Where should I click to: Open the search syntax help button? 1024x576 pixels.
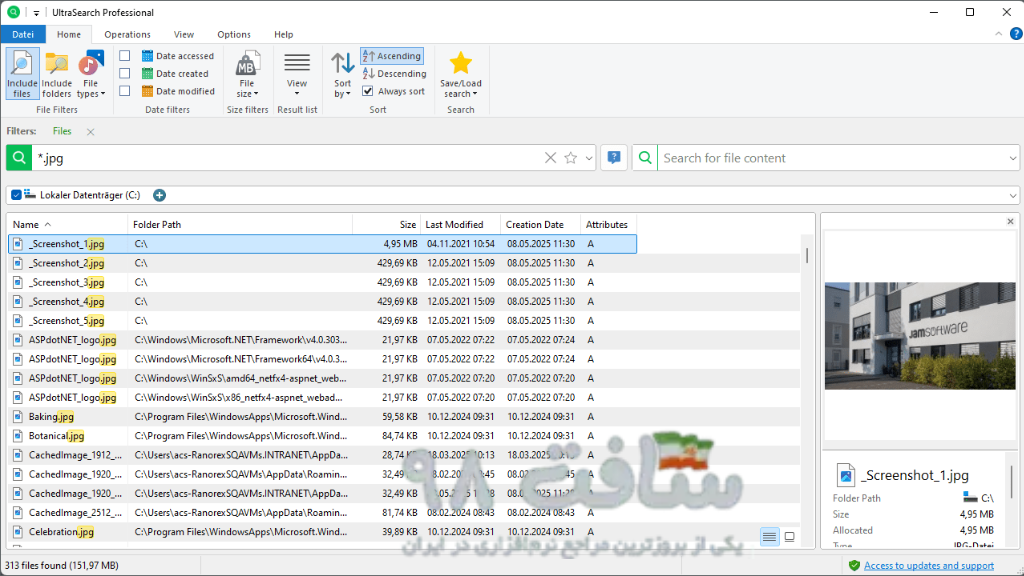pyautogui.click(x=614, y=158)
